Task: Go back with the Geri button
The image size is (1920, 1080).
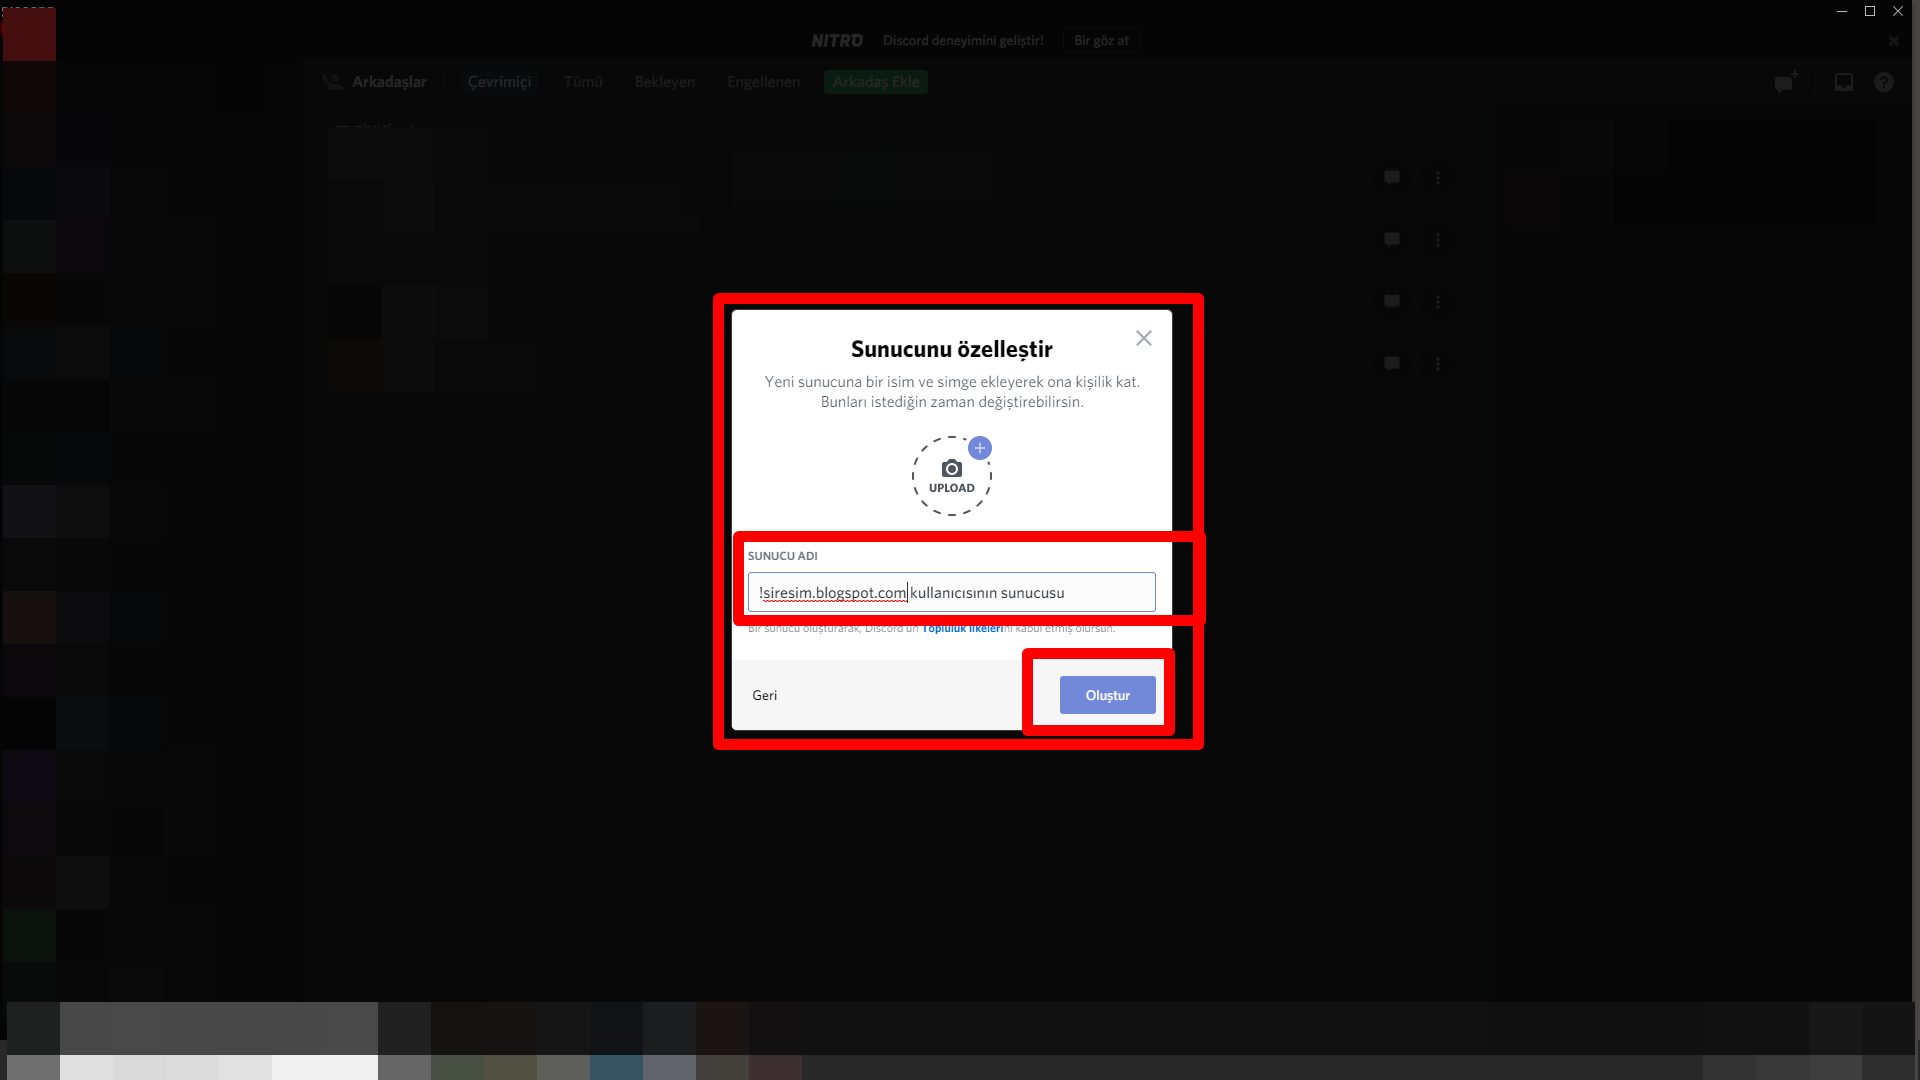Action: tap(765, 695)
